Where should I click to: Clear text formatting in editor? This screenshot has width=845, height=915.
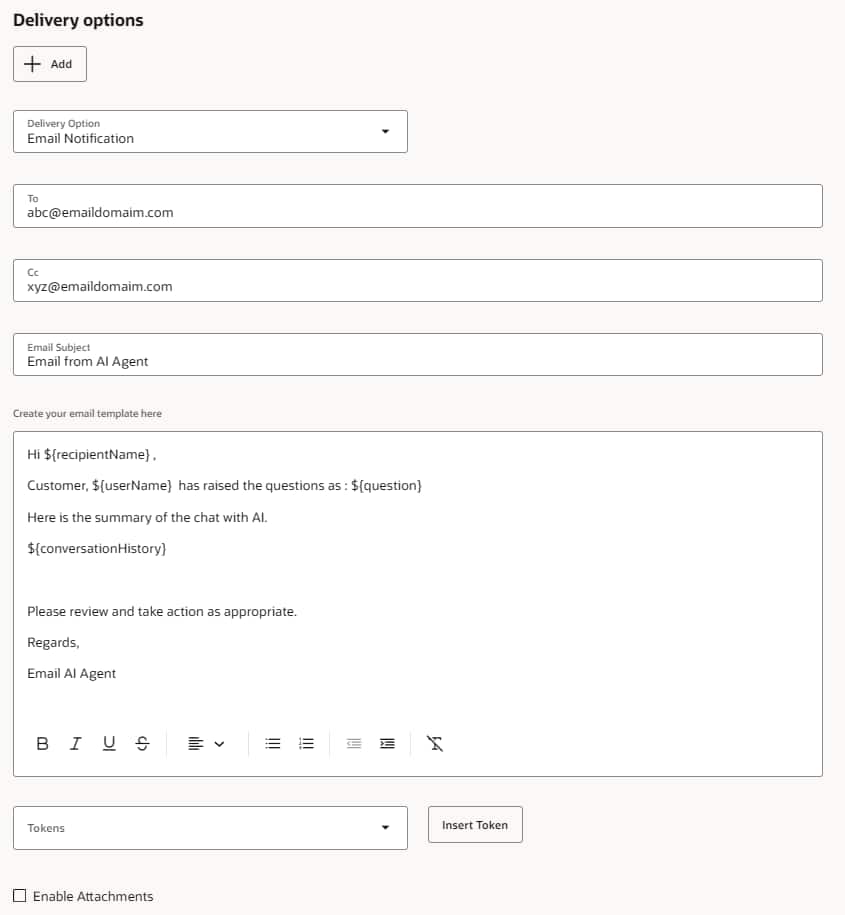(x=435, y=743)
